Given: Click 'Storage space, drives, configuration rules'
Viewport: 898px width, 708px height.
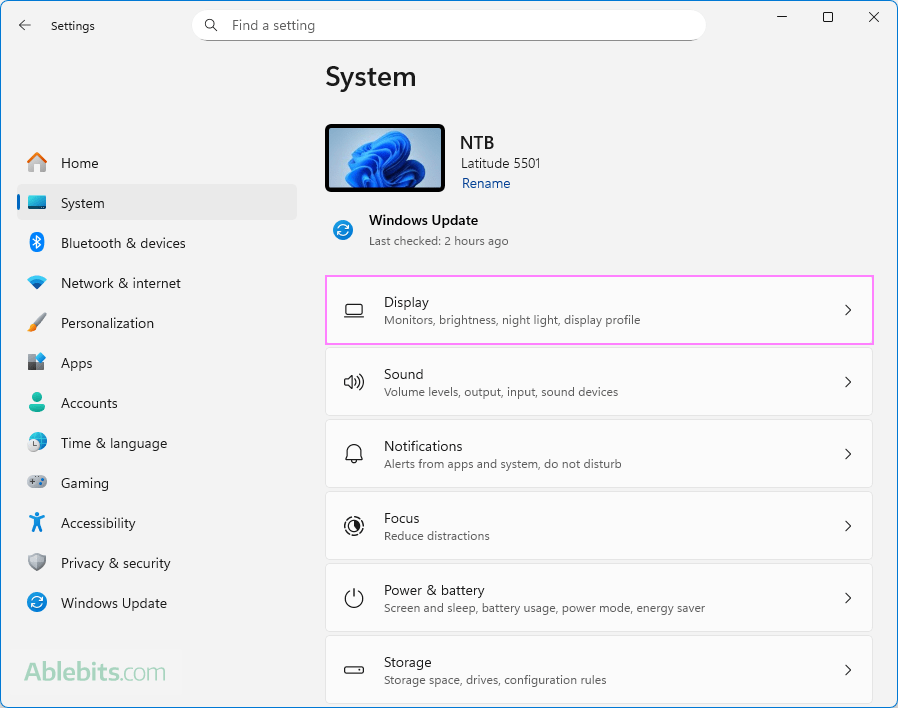Looking at the screenshot, I should pyautogui.click(x=495, y=680).
